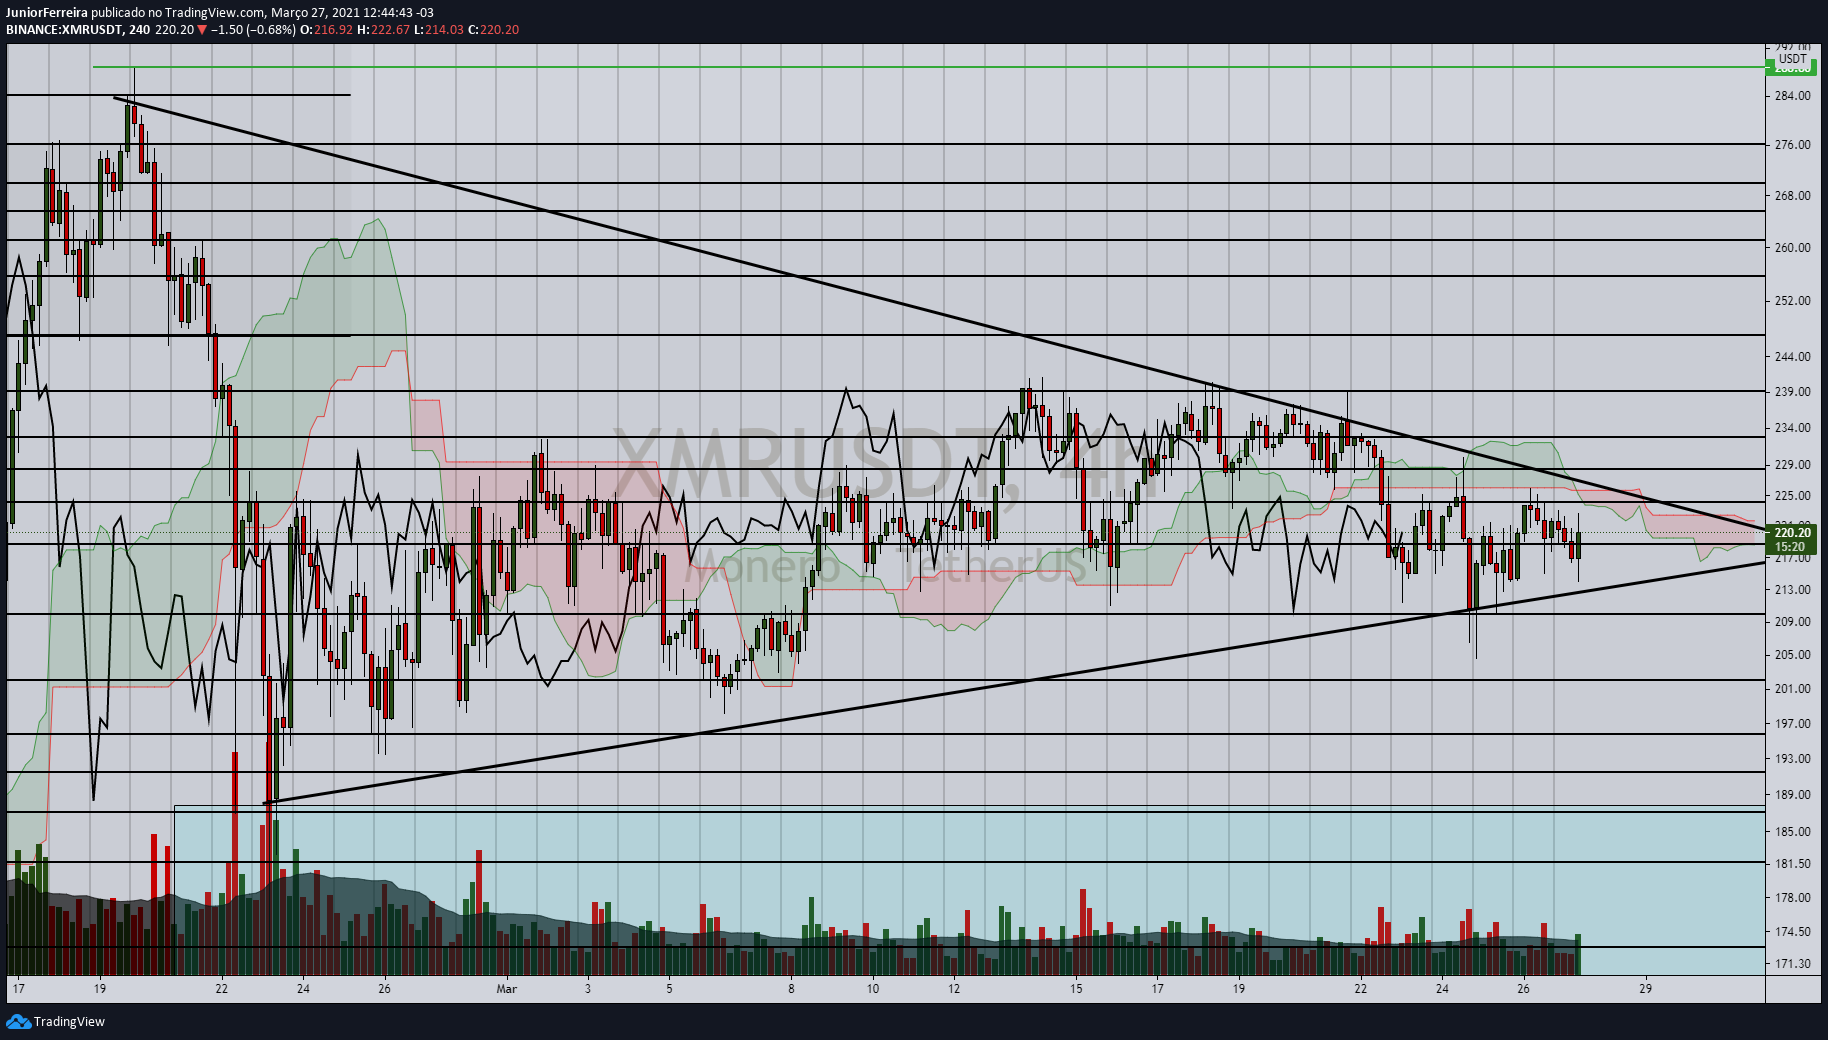Viewport: 1828px width, 1040px height.
Task: Click the 181.50 price axis label
Action: (1792, 864)
